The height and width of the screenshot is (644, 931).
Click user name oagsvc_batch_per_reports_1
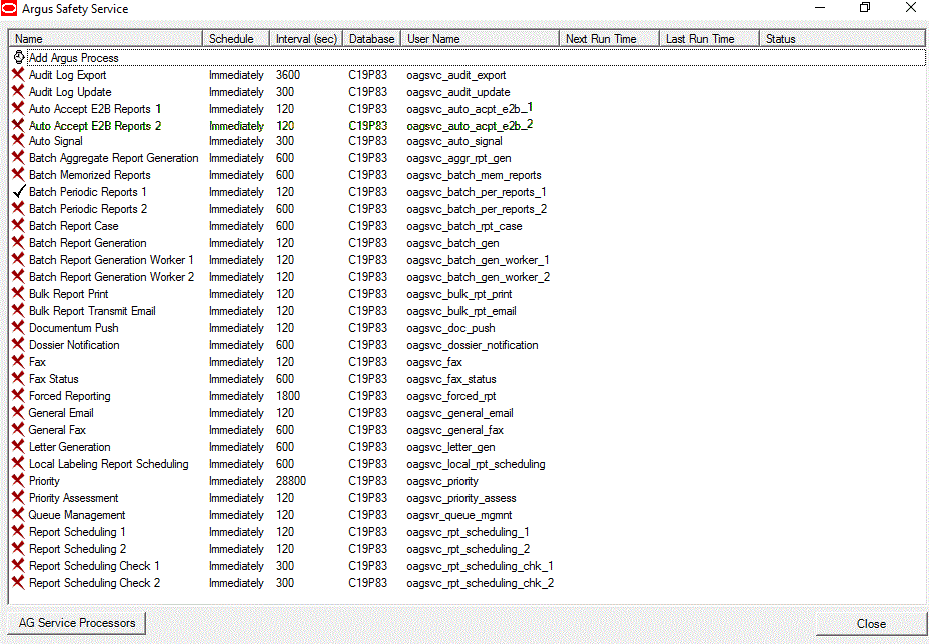(x=476, y=192)
